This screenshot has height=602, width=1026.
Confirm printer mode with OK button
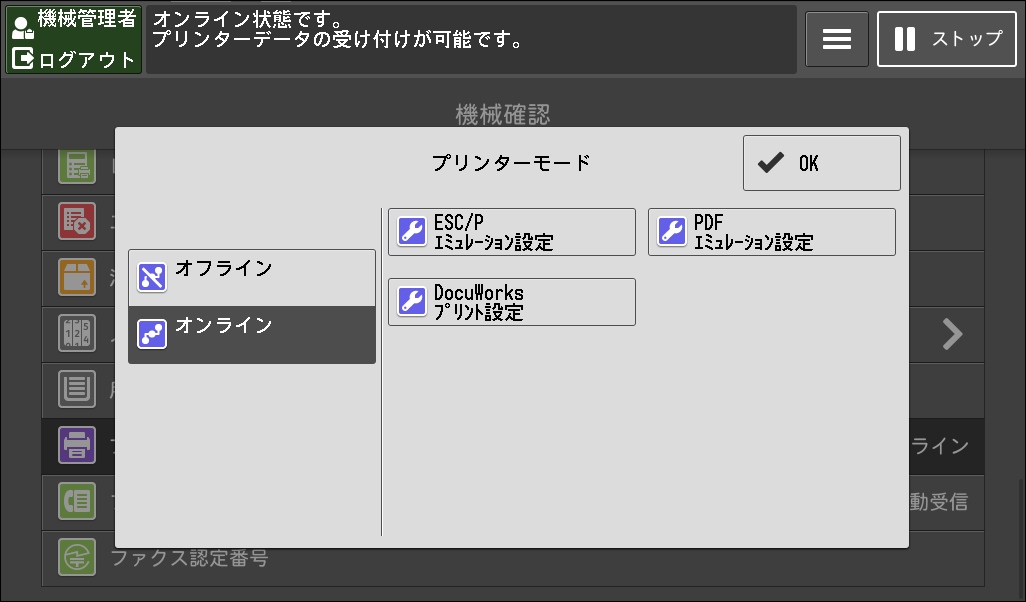[822, 163]
